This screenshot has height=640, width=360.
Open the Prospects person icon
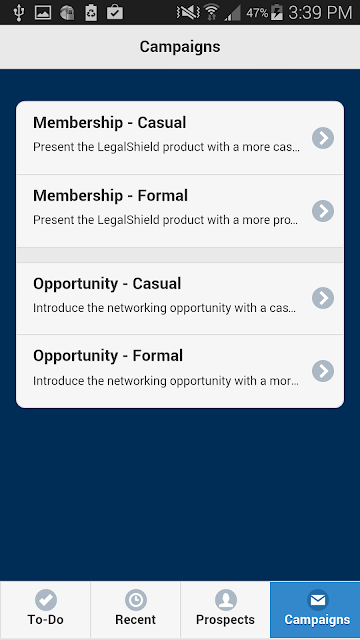coord(225,600)
